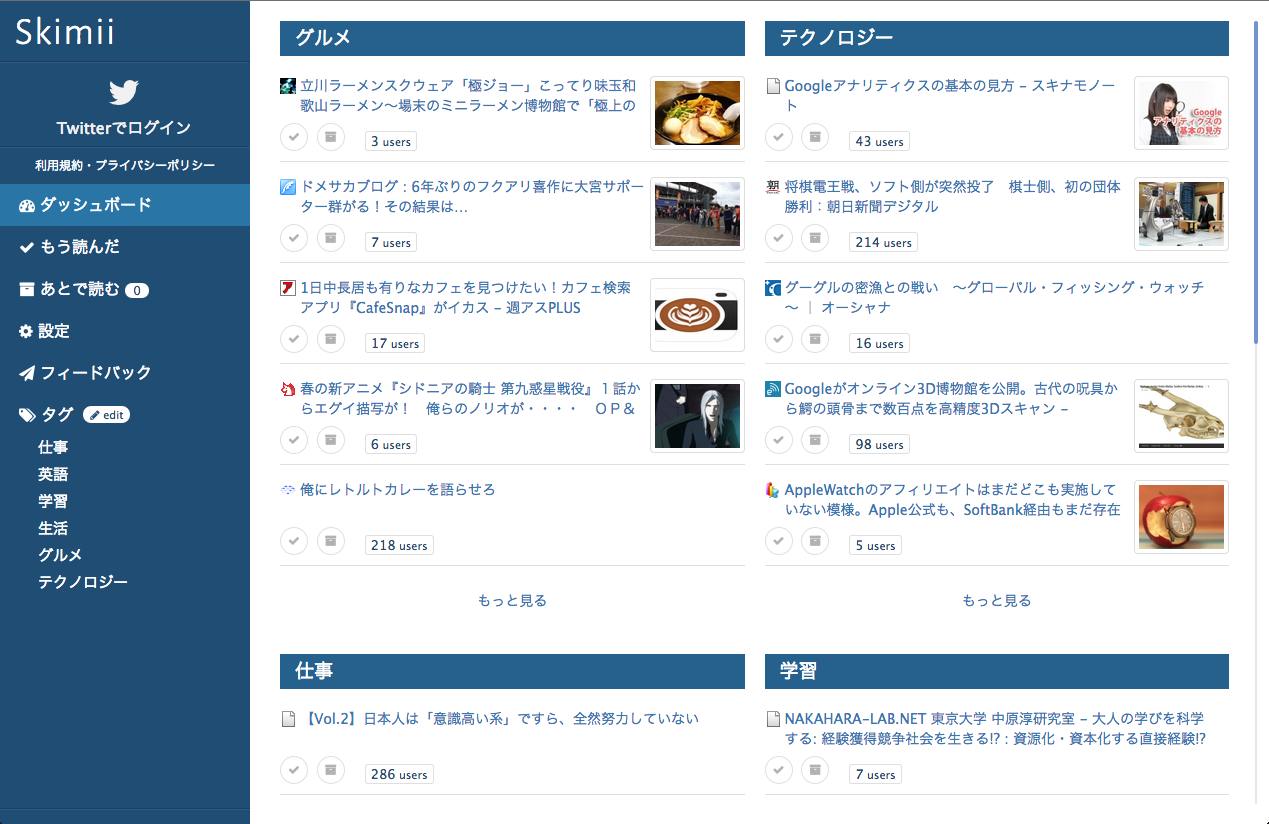Click read-later icon on retort curry article
Image resolution: width=1269 pixels, height=824 pixels.
(x=331, y=541)
